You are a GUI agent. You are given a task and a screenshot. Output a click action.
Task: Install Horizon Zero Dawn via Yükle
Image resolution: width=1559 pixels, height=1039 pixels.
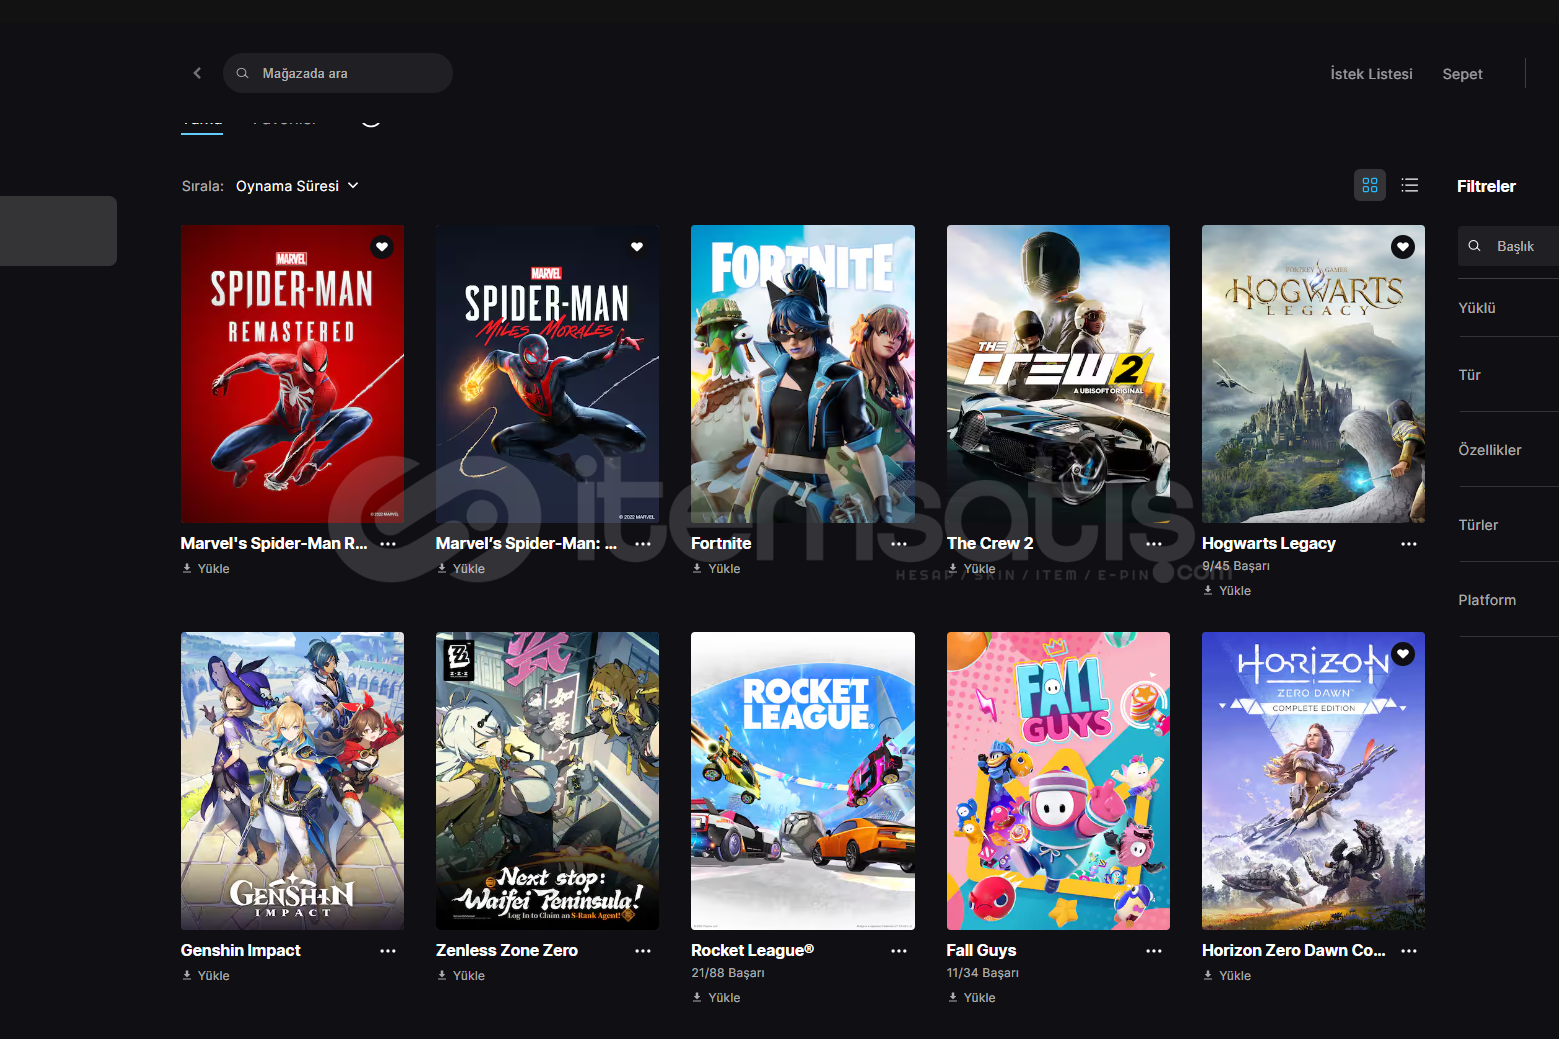coord(1227,976)
